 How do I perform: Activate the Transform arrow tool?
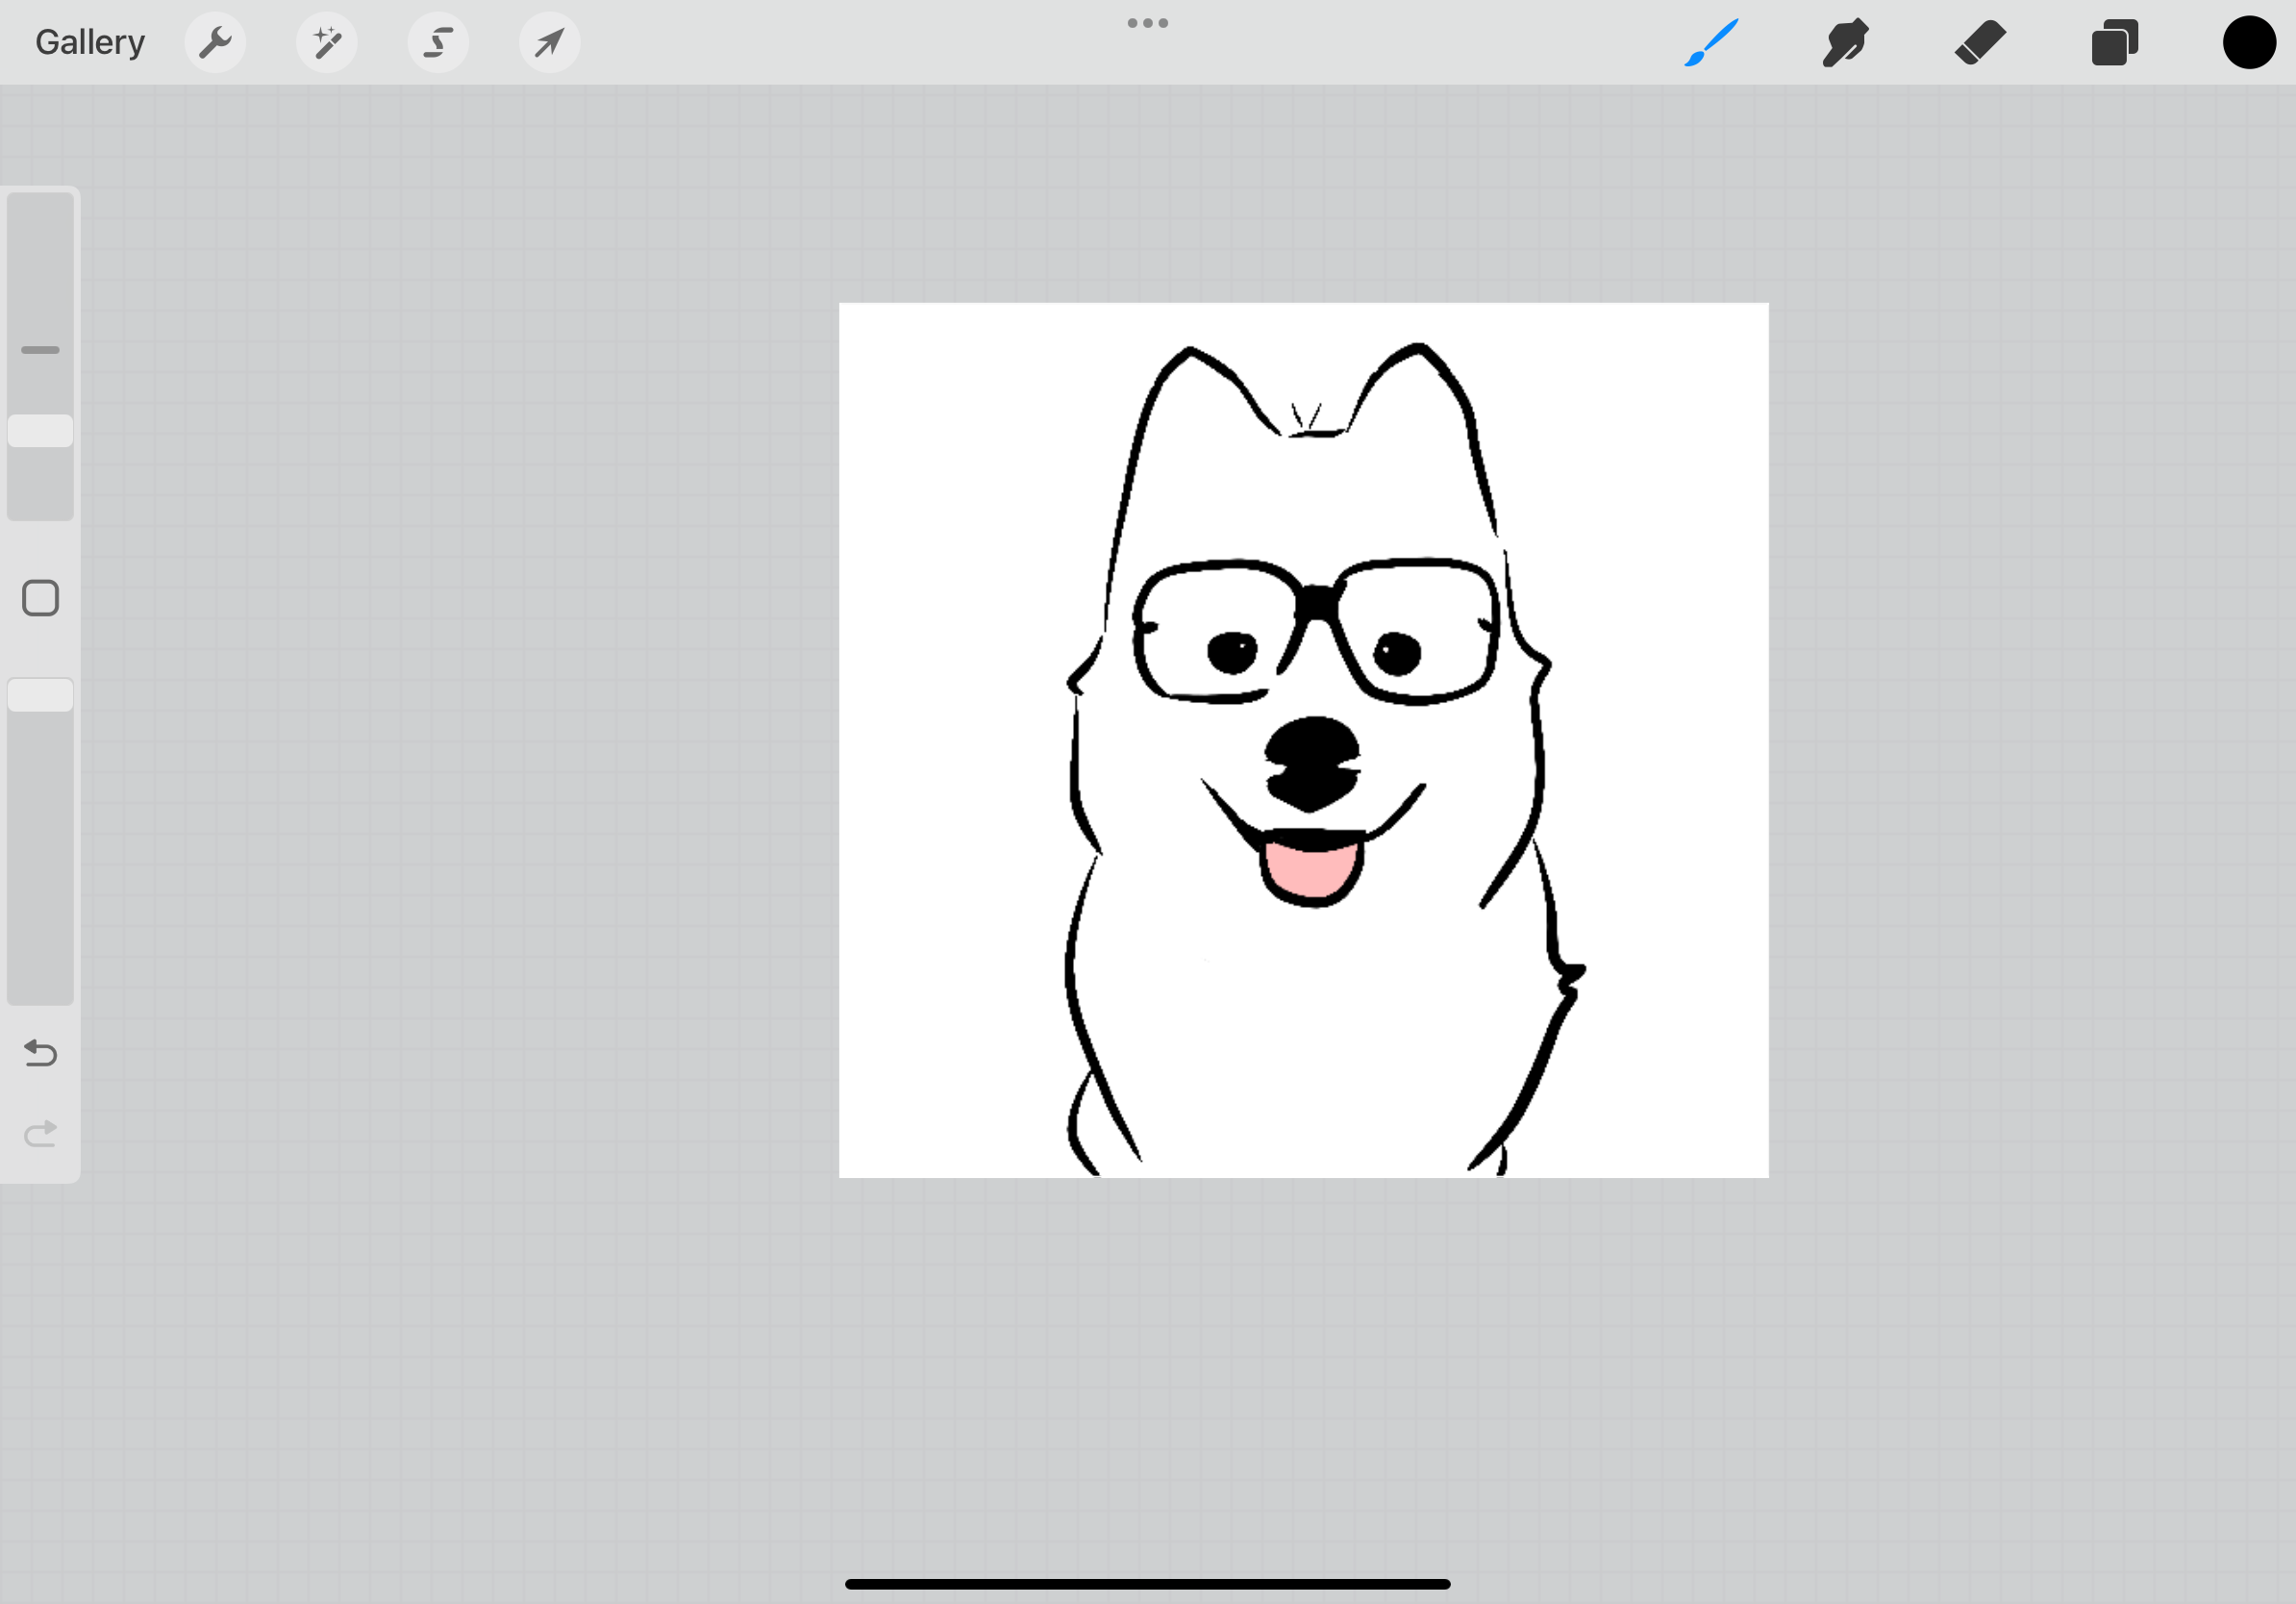(x=549, y=42)
